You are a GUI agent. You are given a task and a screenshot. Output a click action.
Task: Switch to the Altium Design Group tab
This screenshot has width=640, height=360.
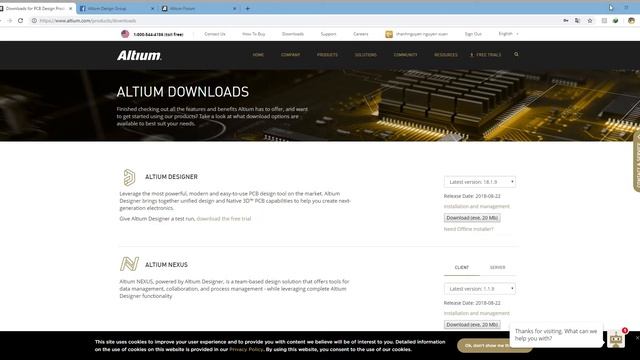pyautogui.click(x=116, y=8)
